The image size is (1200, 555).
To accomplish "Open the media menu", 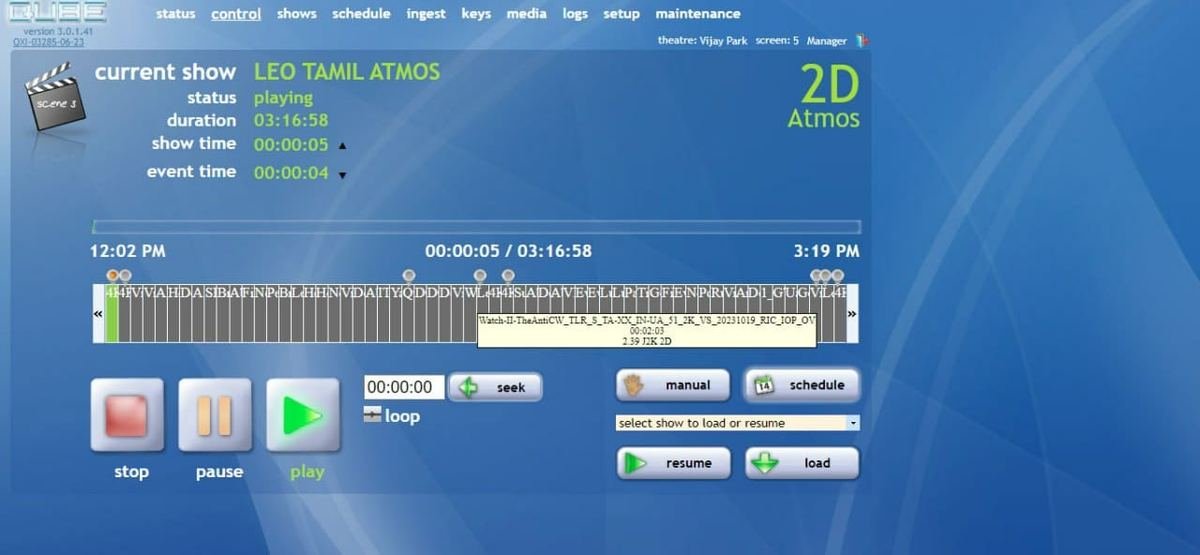I will pyautogui.click(x=526, y=14).
